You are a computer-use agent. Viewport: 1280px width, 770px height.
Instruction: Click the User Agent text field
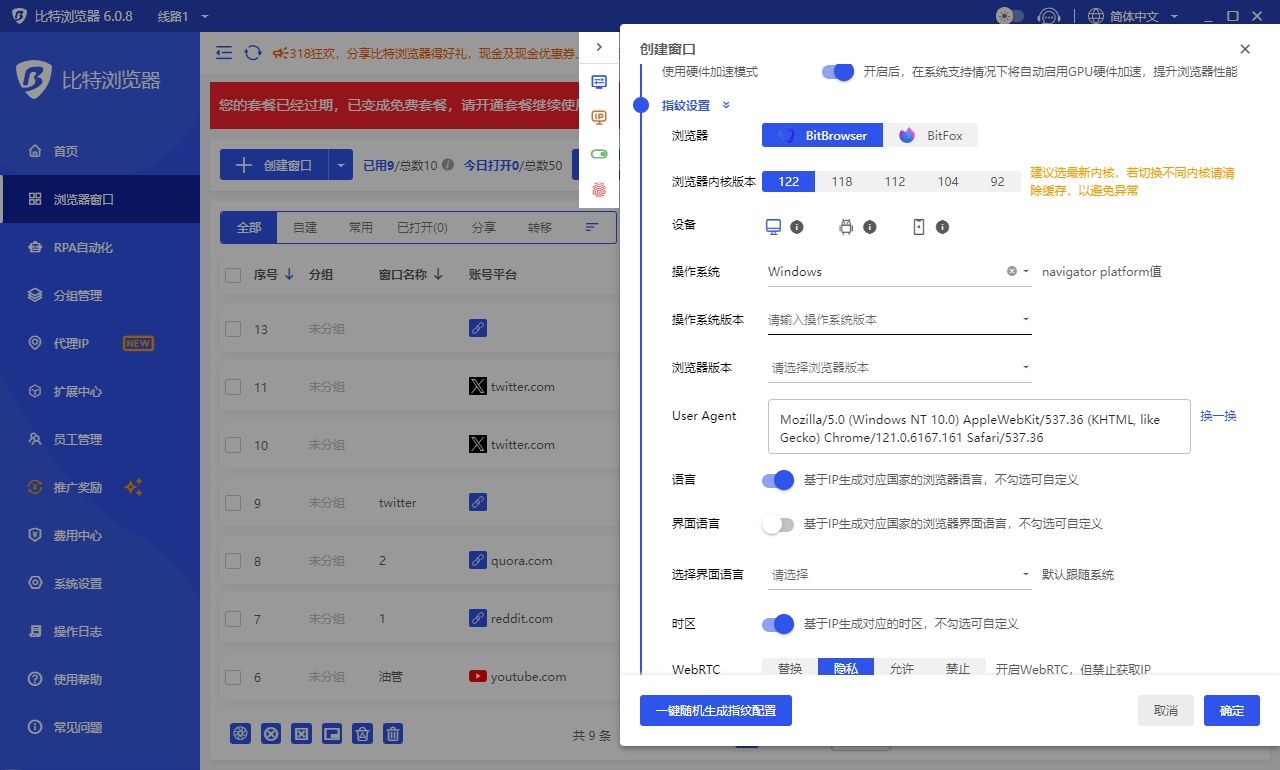tap(979, 428)
